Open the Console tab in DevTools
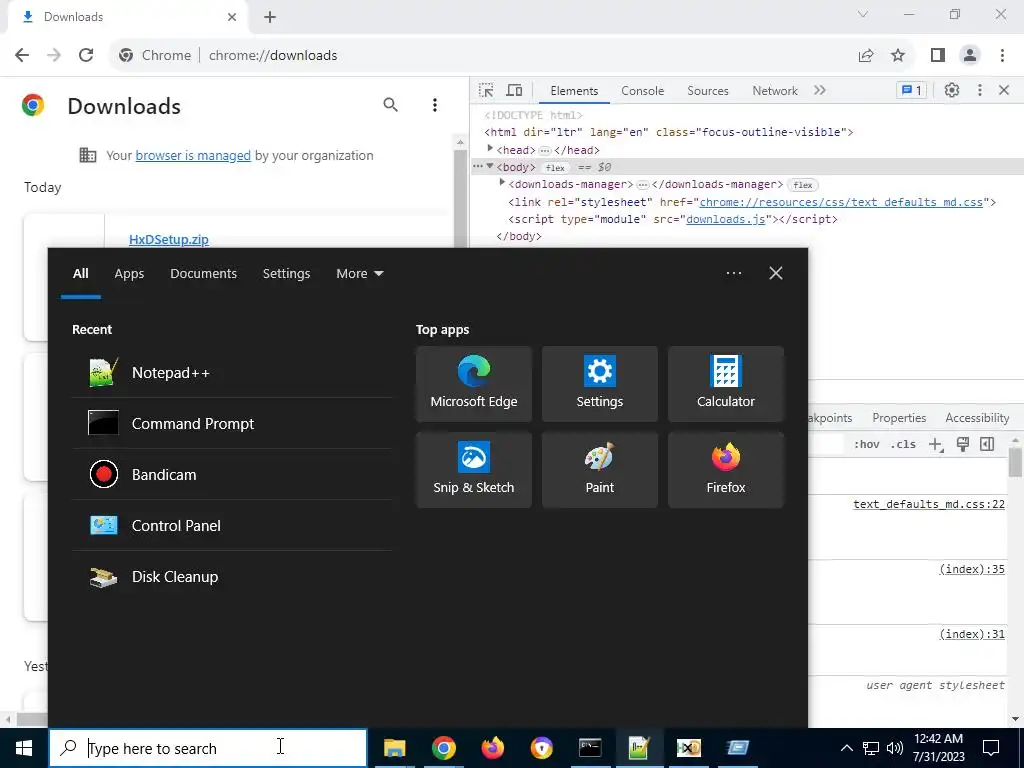This screenshot has height=768, width=1024. 643,91
